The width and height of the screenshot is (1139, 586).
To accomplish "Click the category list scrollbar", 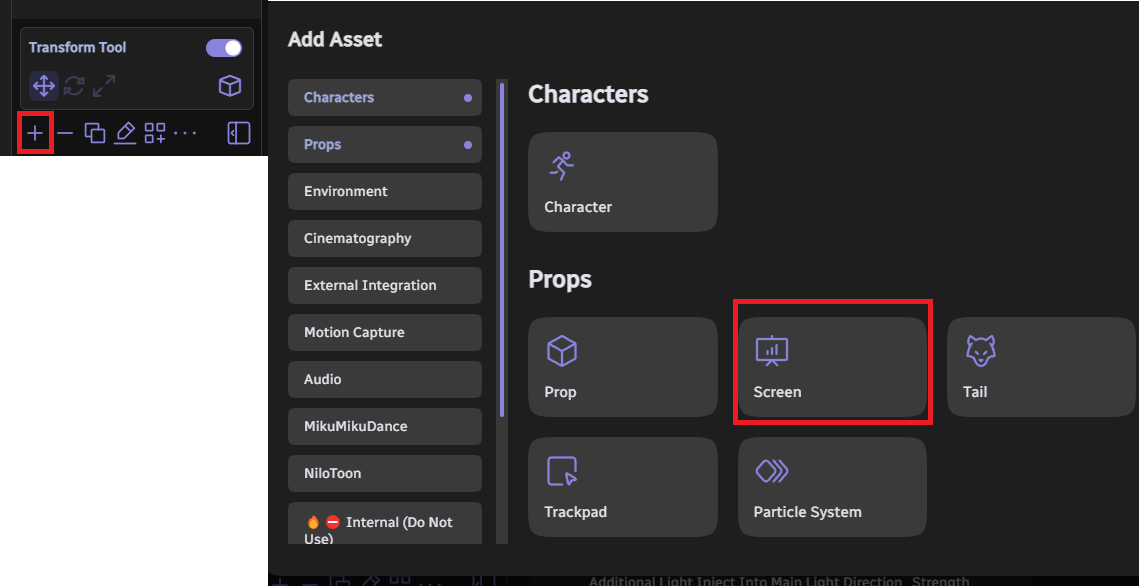I will pos(502,250).
